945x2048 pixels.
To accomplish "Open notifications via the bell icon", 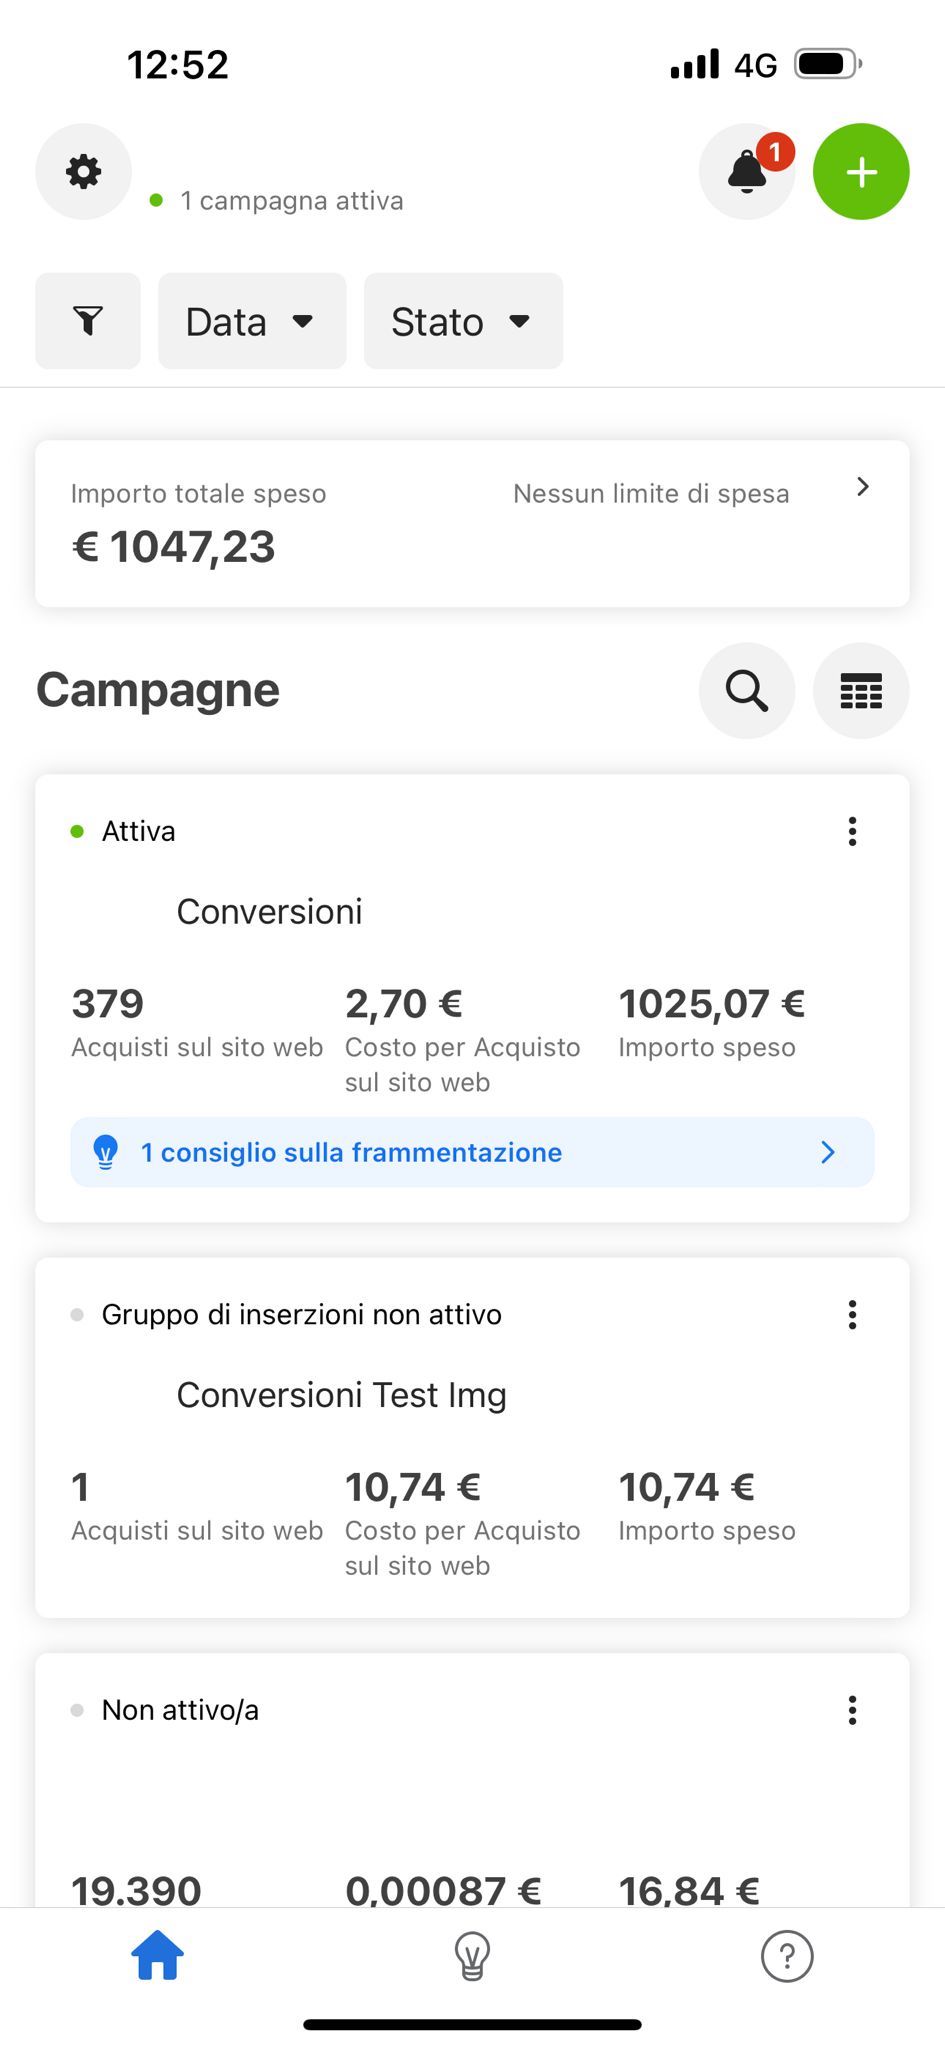I will click(746, 172).
